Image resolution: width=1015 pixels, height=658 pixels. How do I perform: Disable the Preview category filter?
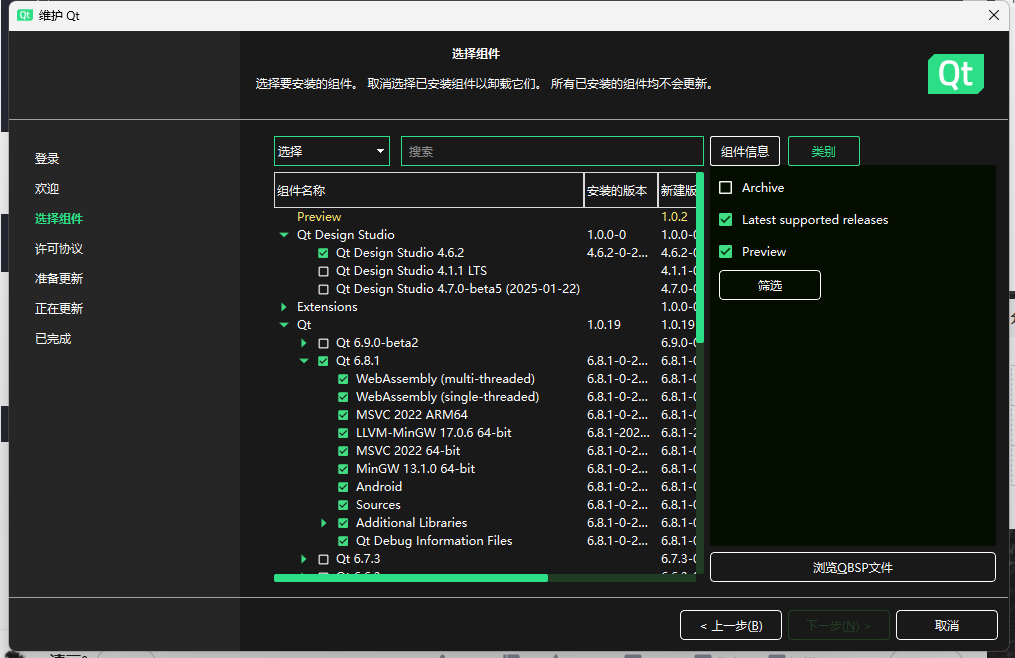726,251
